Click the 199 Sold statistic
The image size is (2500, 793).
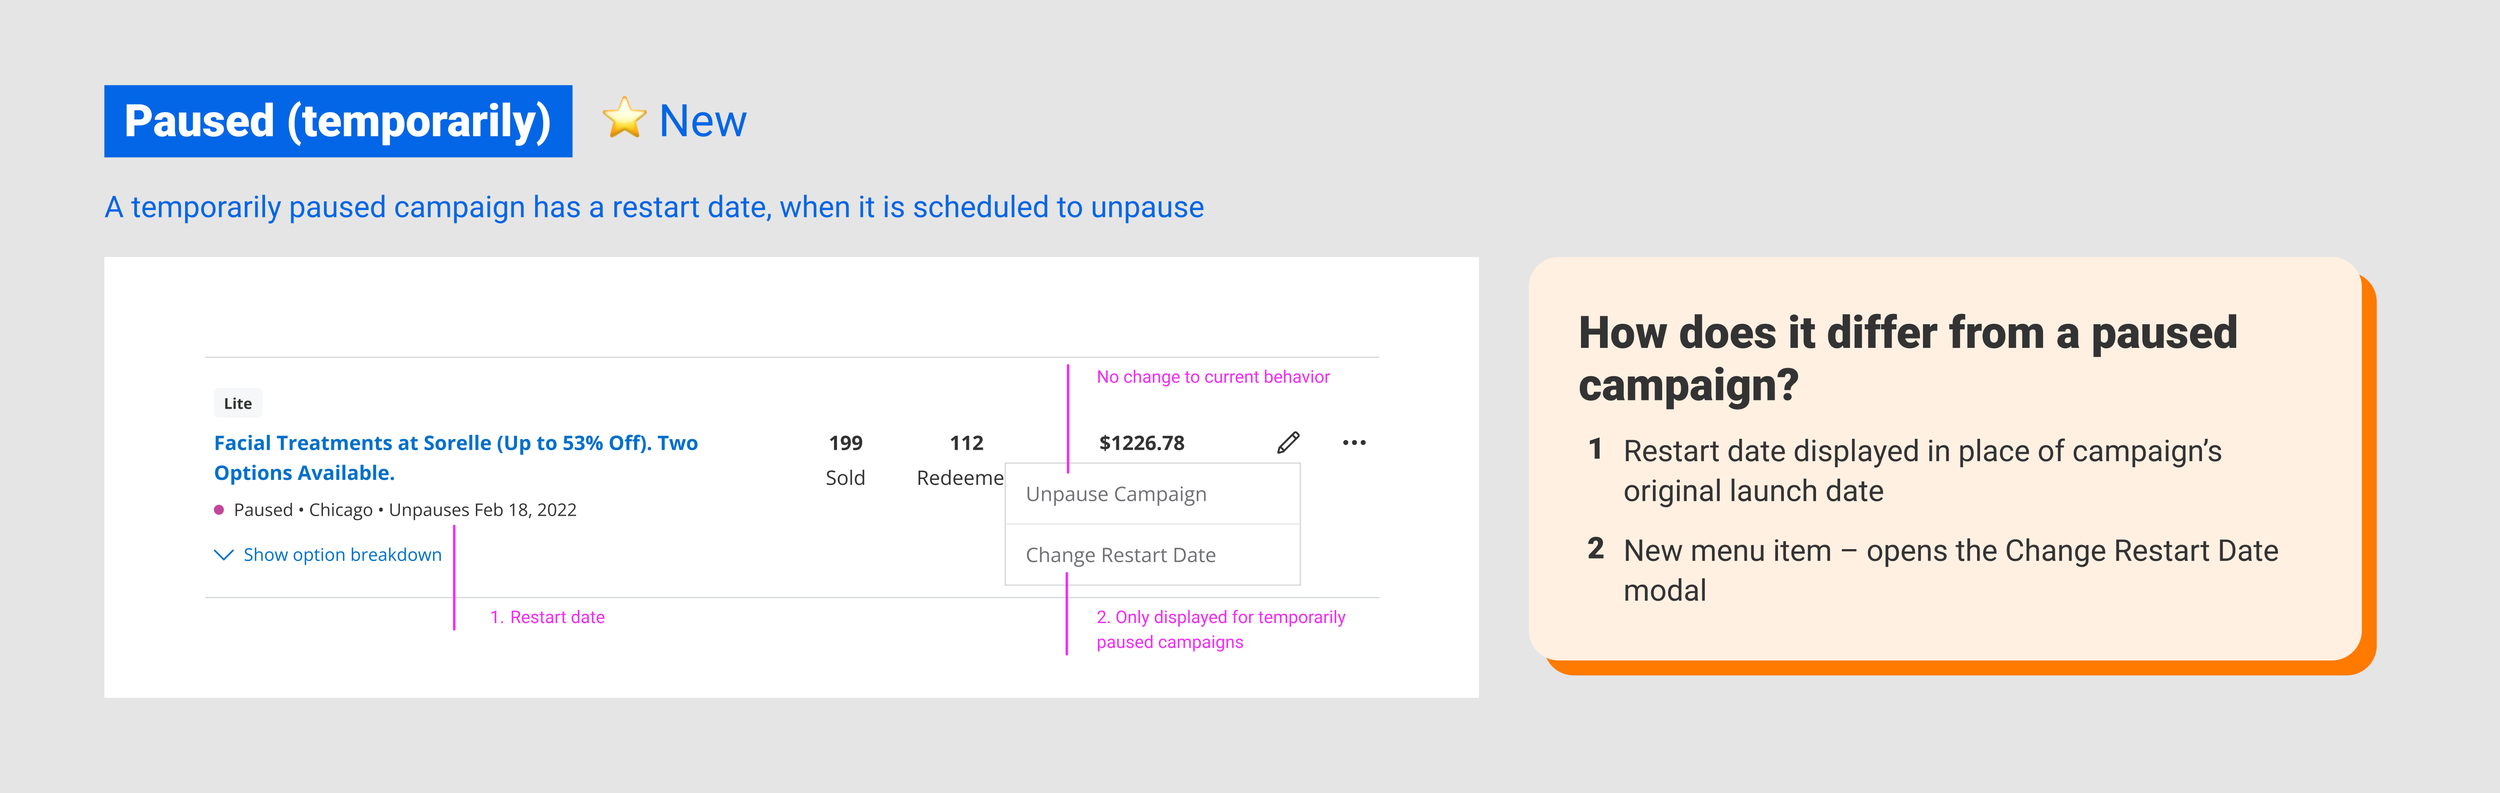[x=845, y=460]
